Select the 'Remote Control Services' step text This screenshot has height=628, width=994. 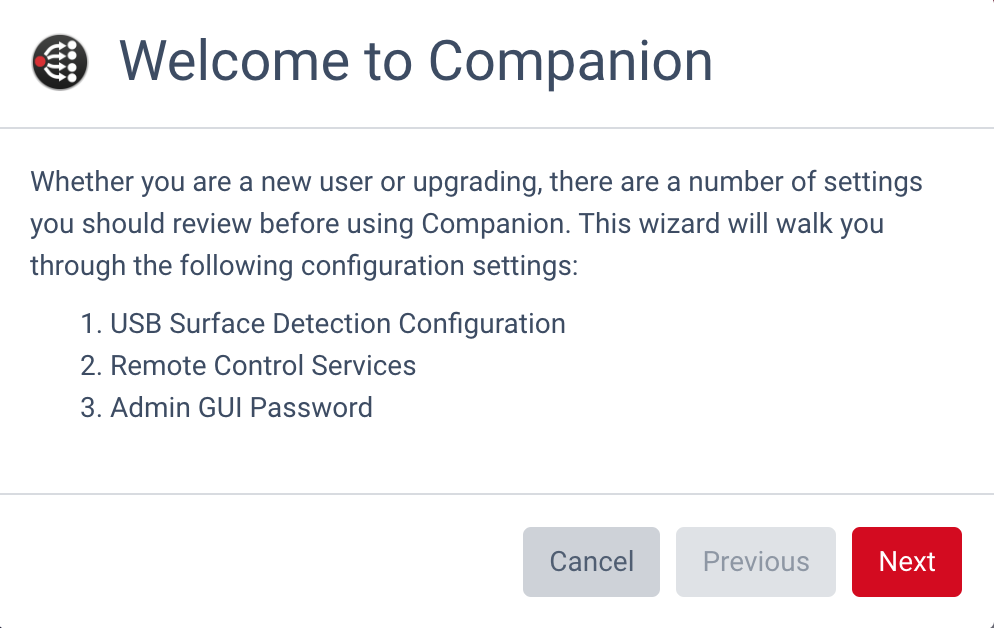pyautogui.click(x=264, y=366)
